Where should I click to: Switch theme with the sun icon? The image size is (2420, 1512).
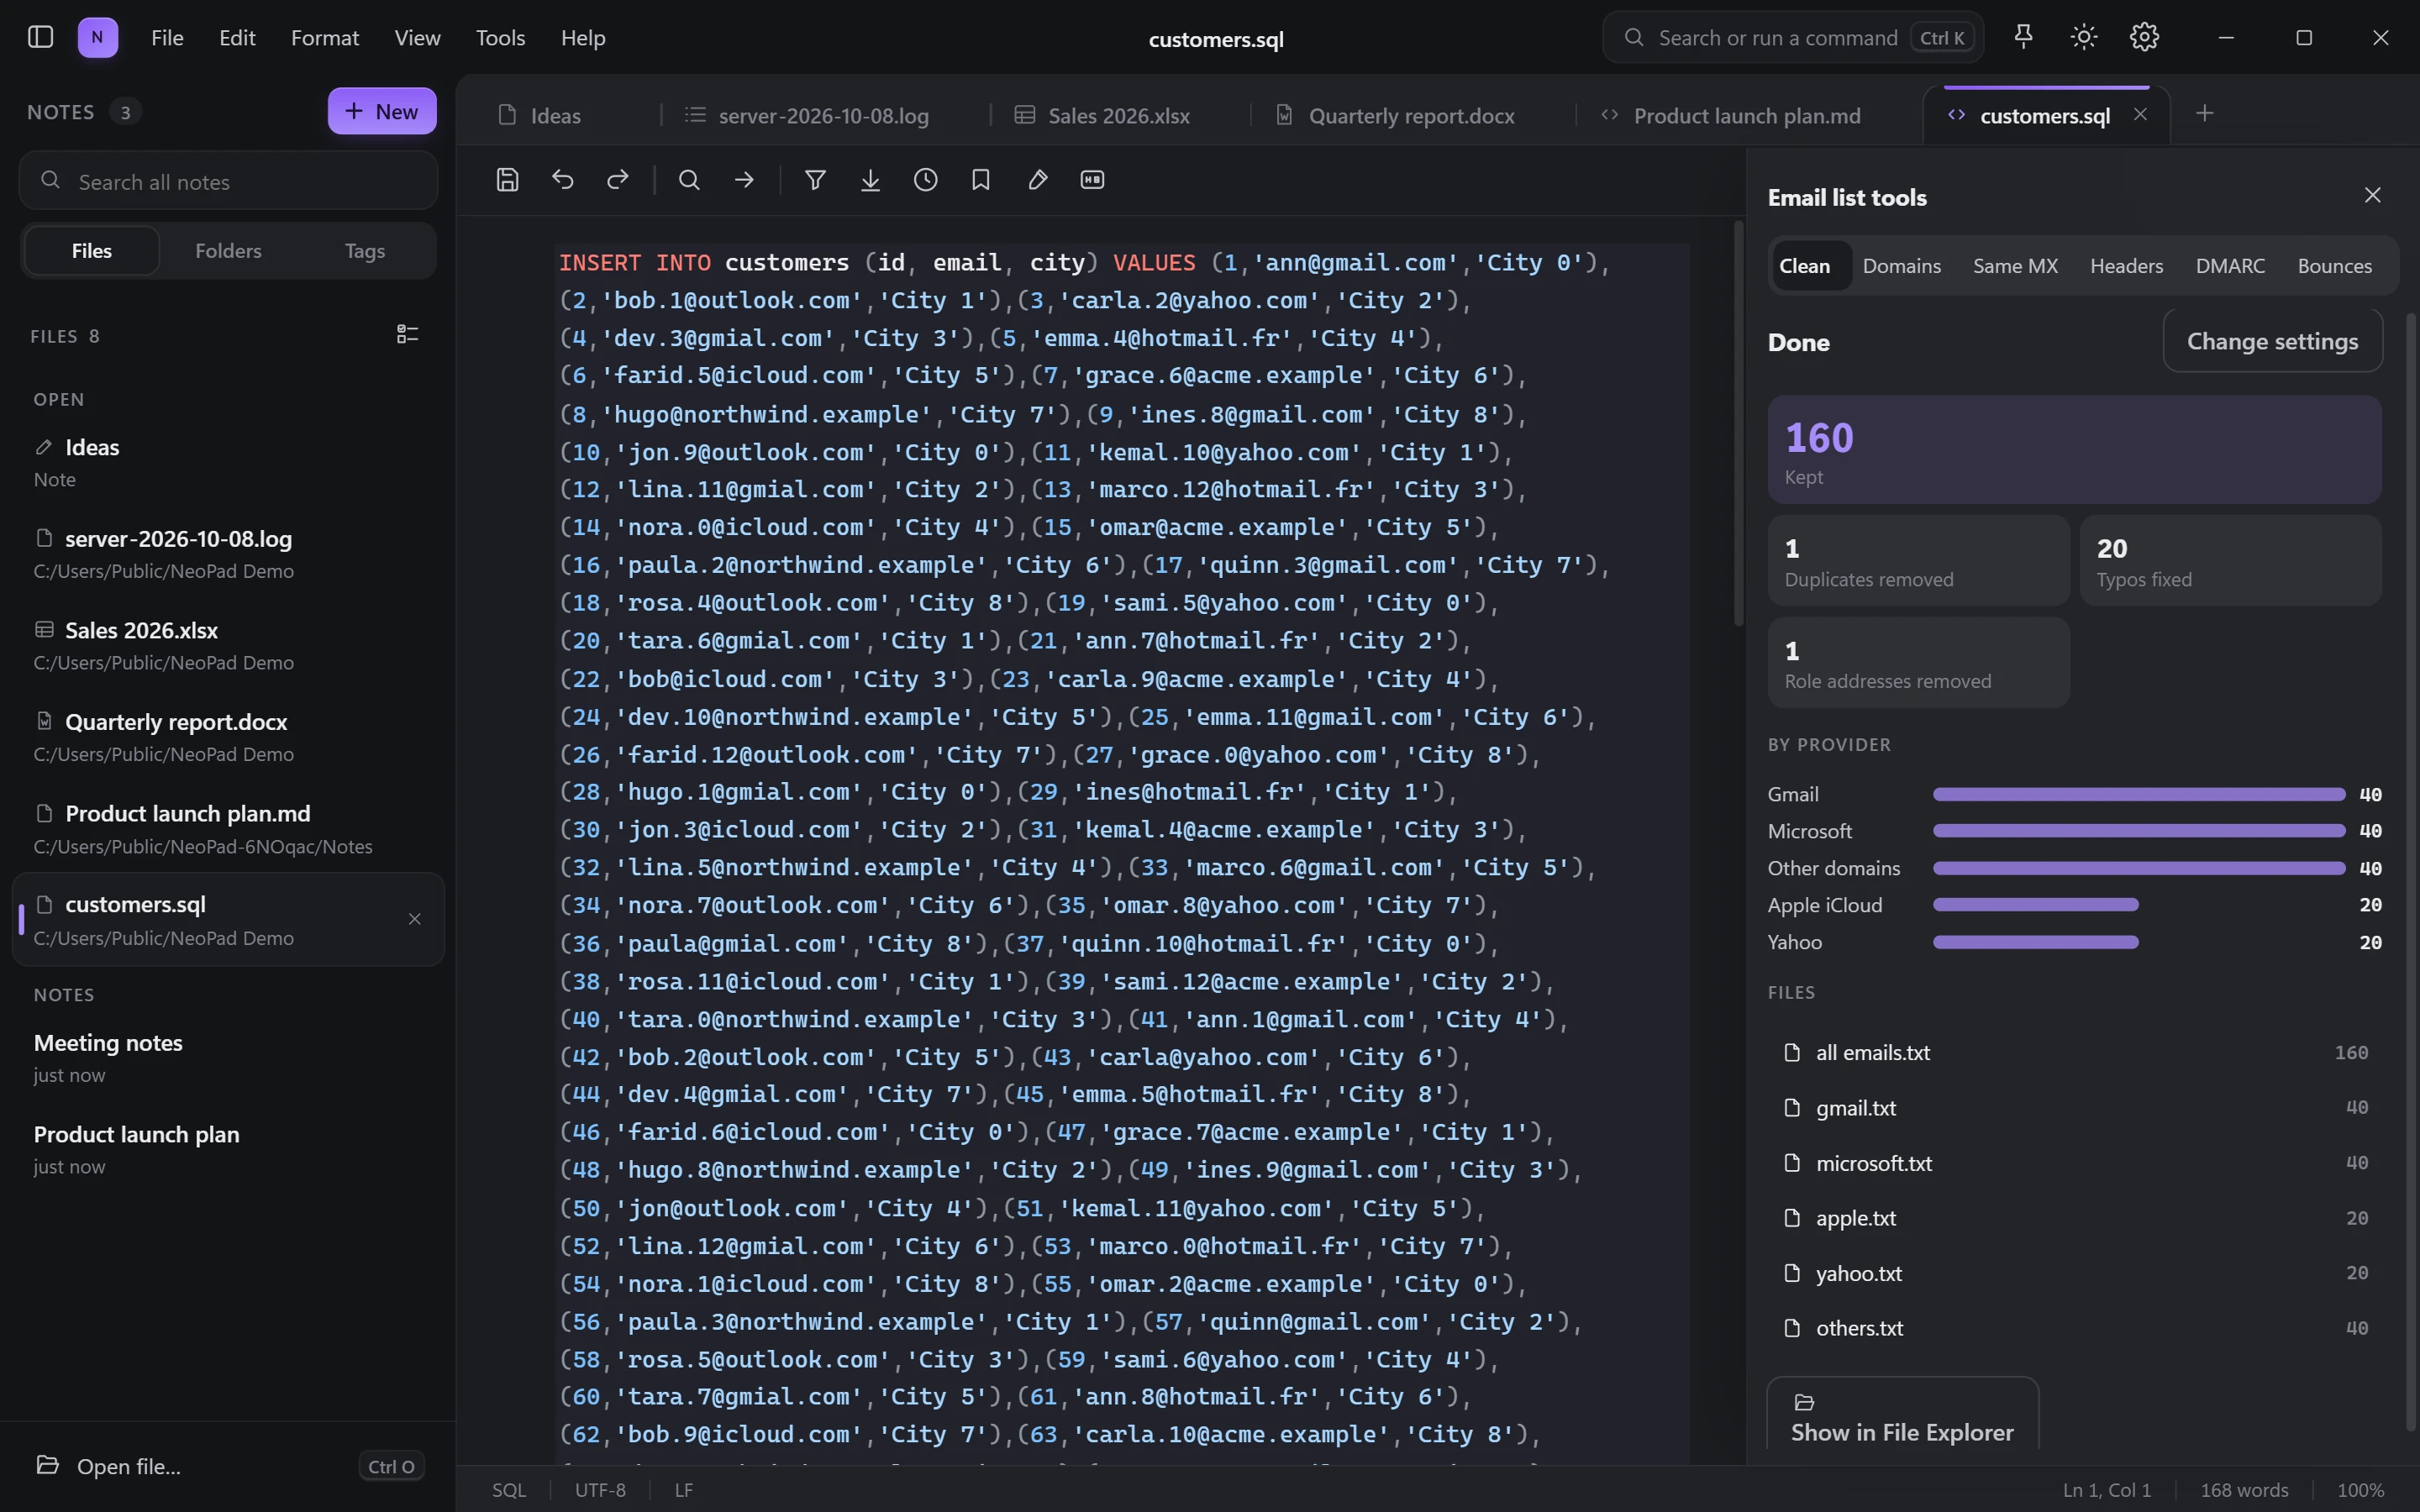(x=2084, y=37)
